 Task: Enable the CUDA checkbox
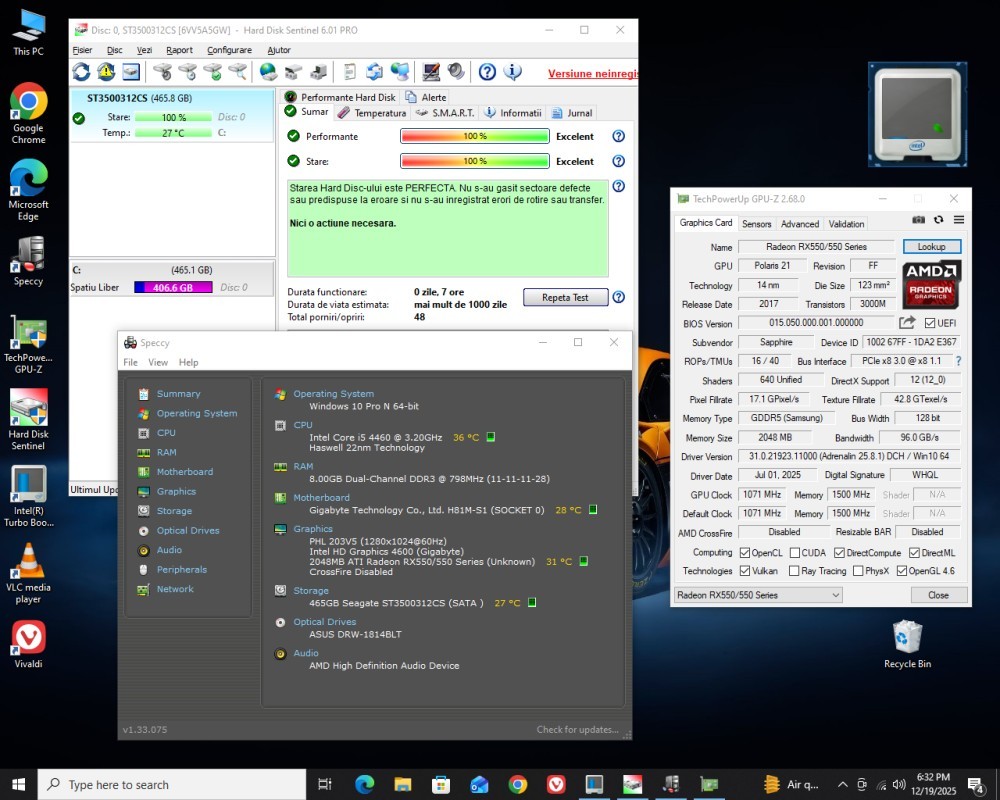794,552
